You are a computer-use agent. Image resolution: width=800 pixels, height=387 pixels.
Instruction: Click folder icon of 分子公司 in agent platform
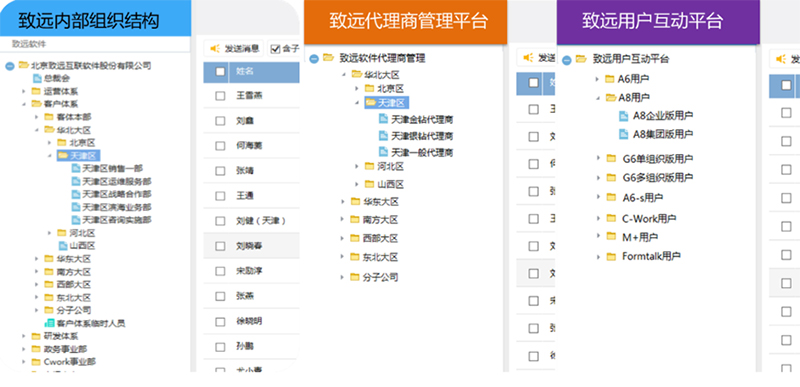(355, 277)
